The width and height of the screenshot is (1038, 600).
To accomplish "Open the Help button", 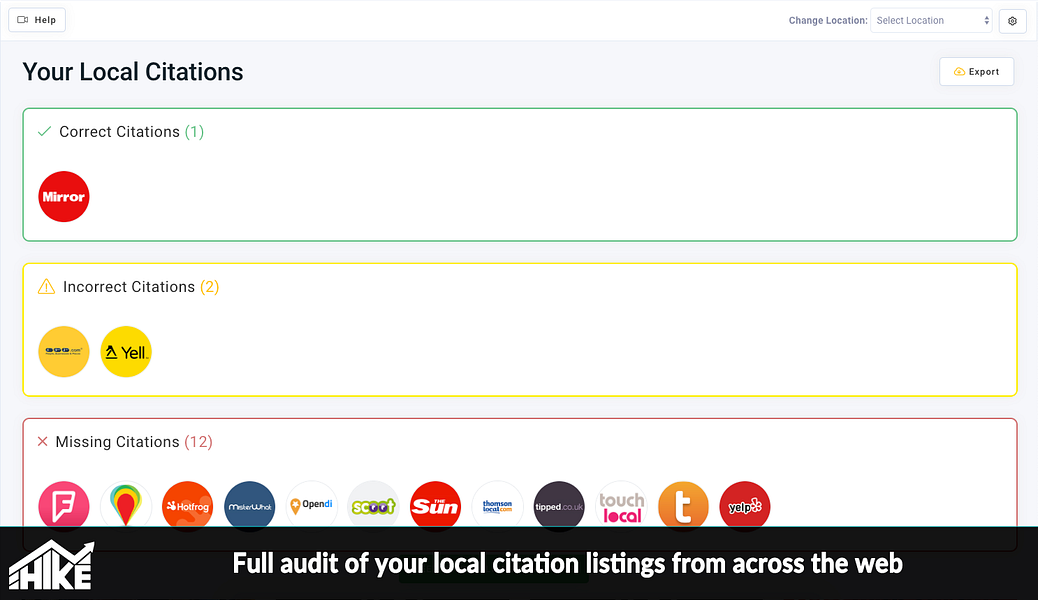I will pyautogui.click(x=37, y=20).
